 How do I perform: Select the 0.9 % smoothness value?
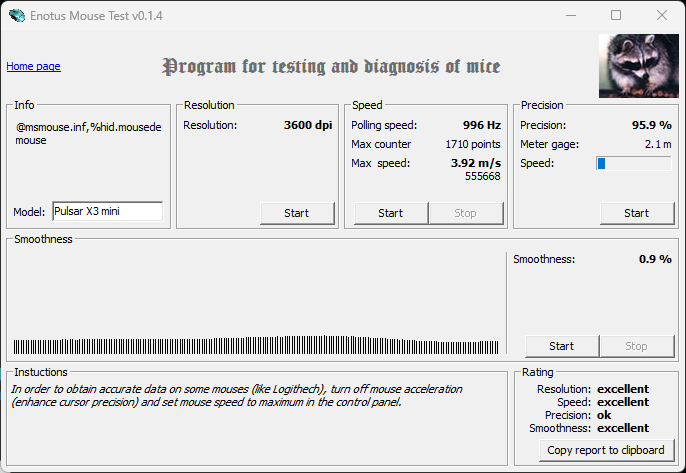tap(655, 259)
